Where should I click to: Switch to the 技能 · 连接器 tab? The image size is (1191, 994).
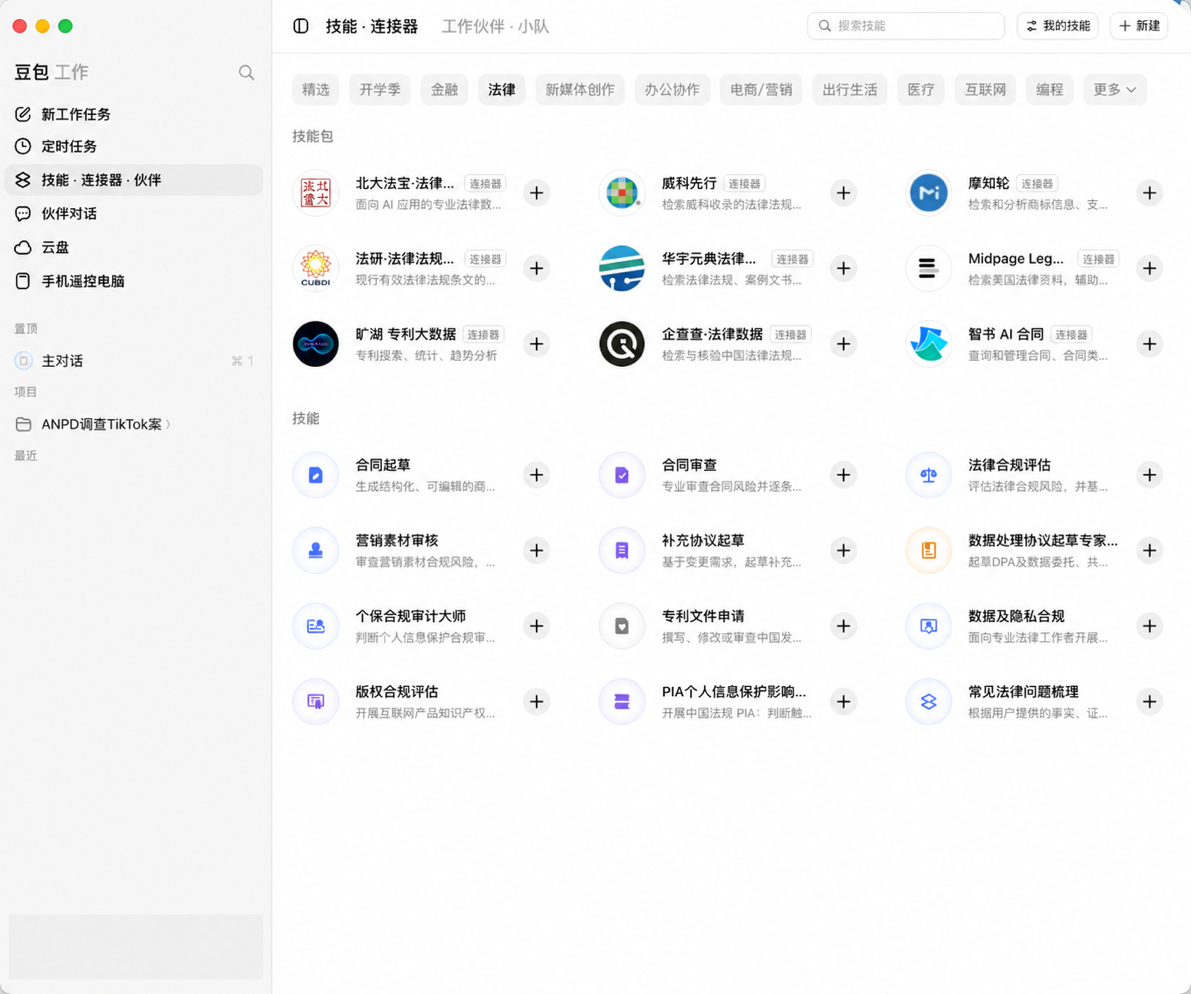click(x=371, y=27)
